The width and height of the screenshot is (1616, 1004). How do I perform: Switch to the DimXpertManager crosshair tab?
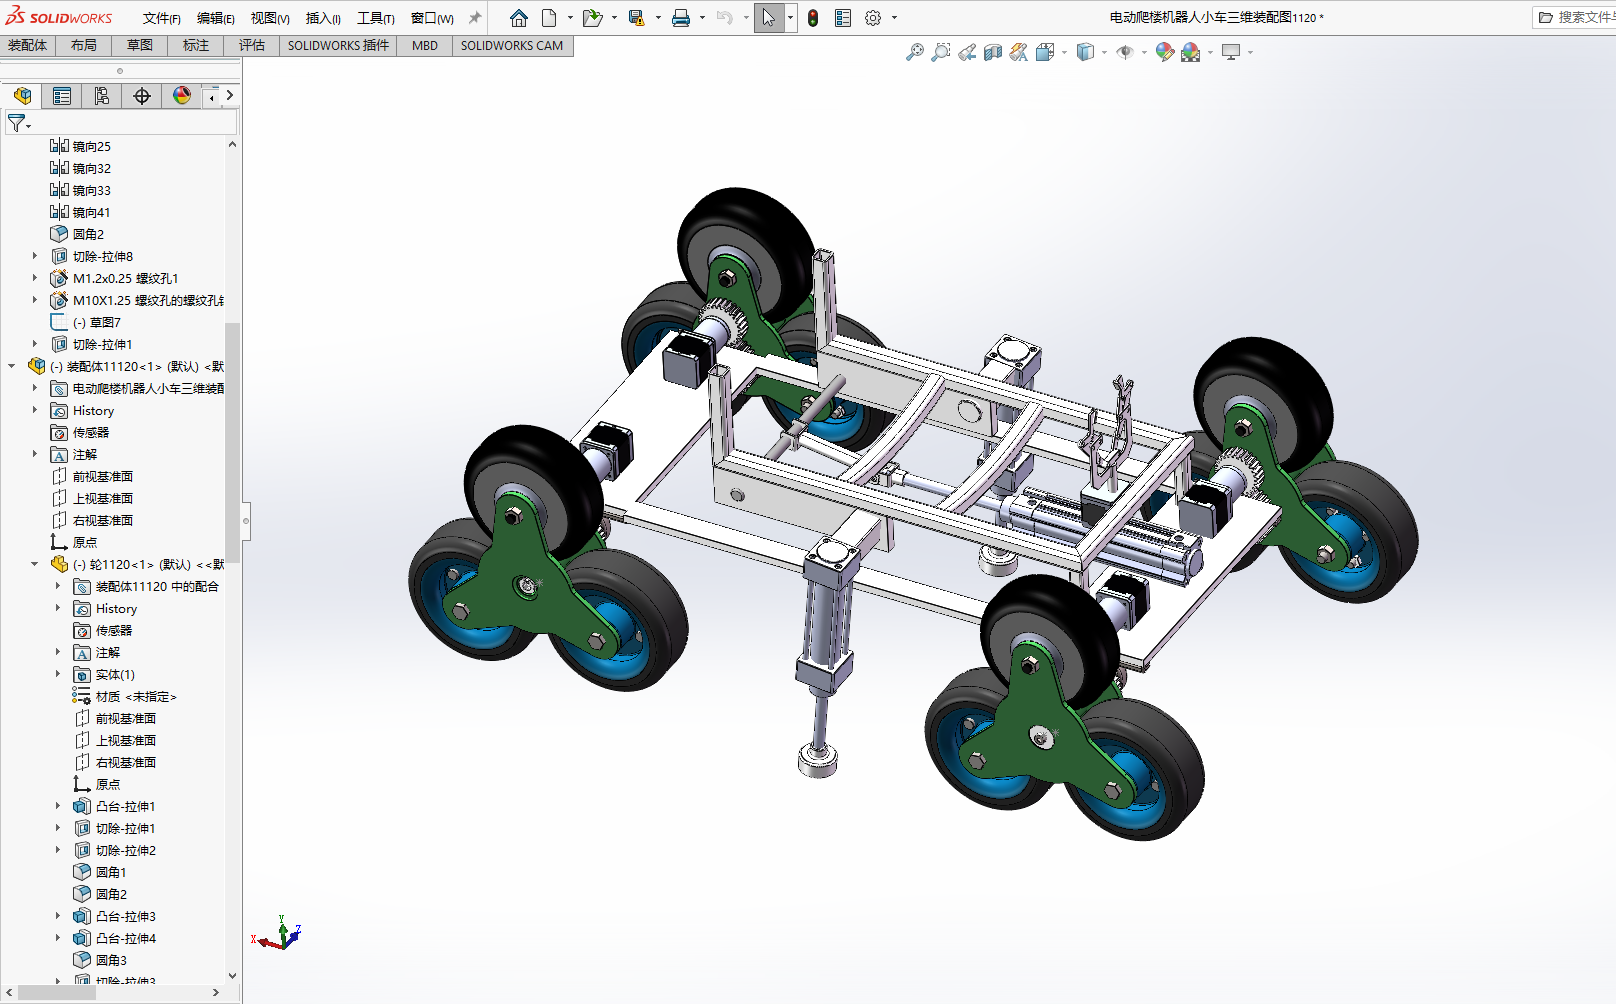click(x=142, y=96)
